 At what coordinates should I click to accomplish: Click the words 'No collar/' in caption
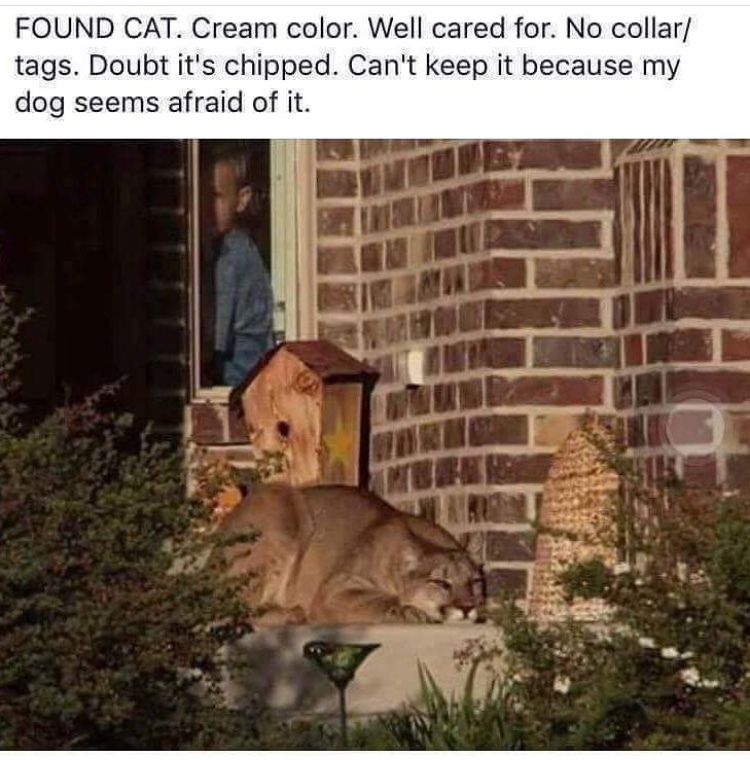pos(627,29)
